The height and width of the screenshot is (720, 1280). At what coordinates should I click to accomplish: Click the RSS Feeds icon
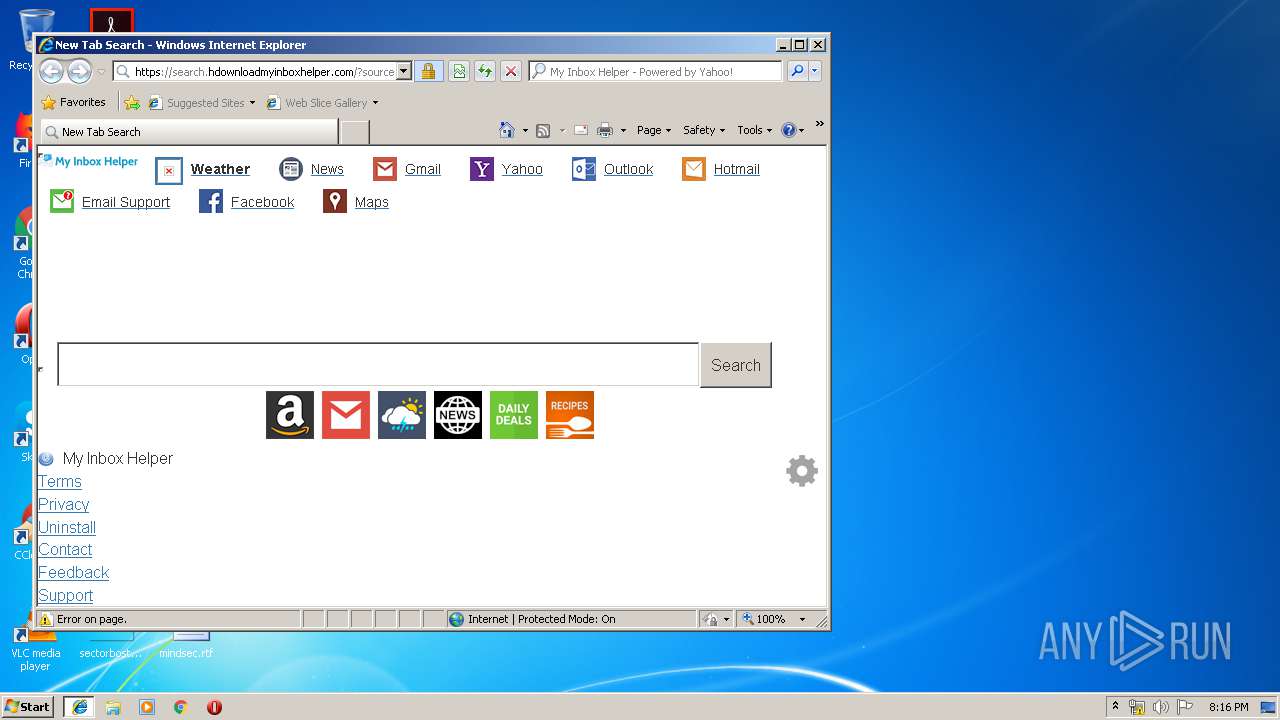[x=543, y=130]
